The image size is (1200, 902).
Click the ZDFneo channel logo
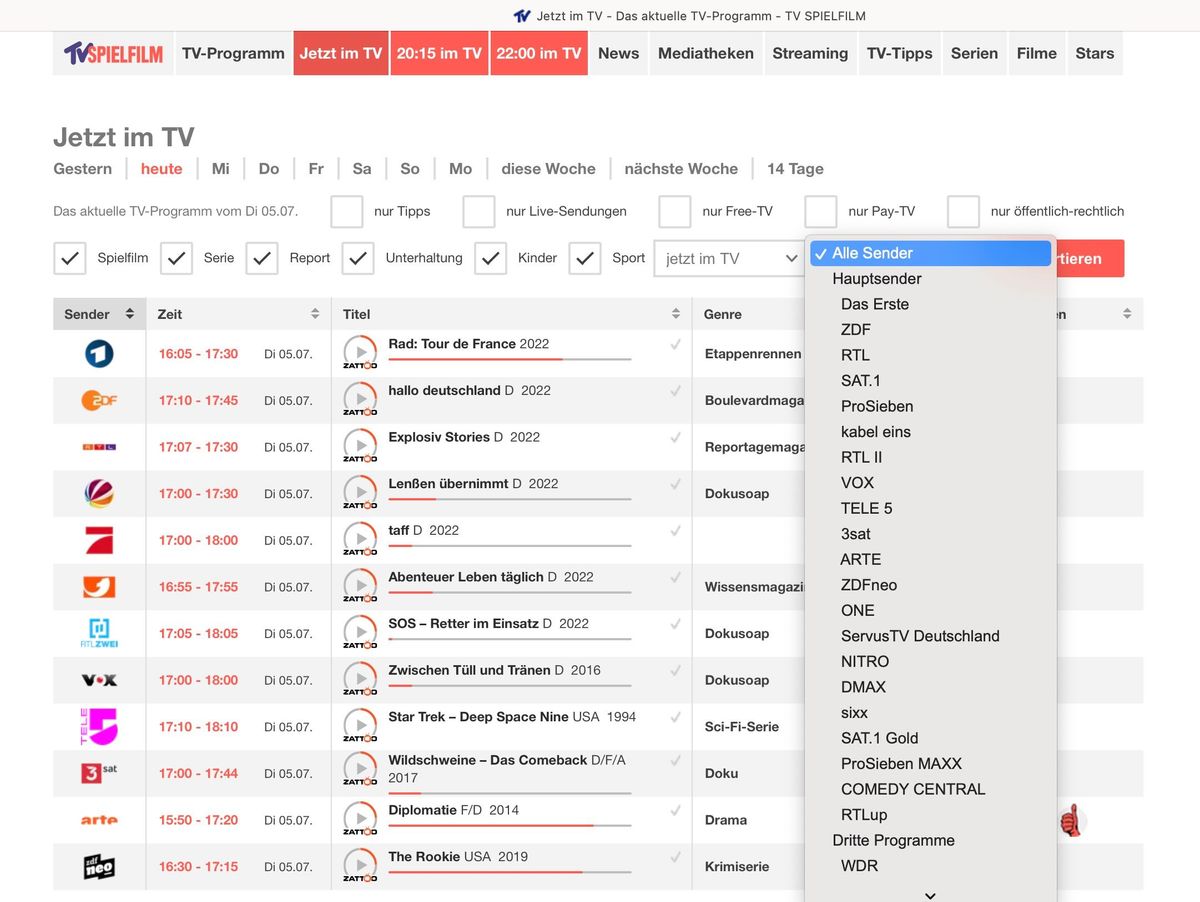point(99,867)
